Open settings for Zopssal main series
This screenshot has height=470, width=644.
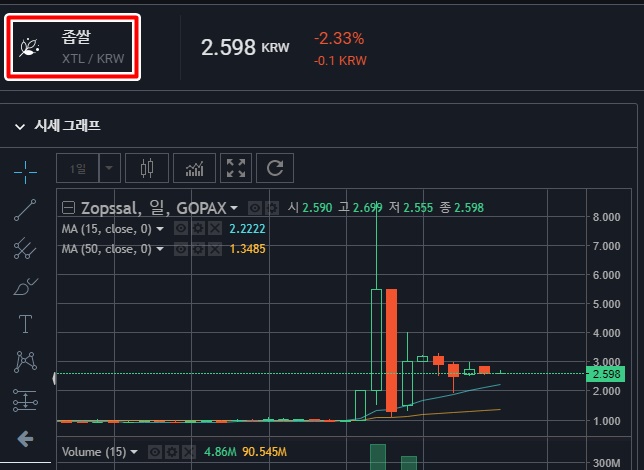pos(271,208)
